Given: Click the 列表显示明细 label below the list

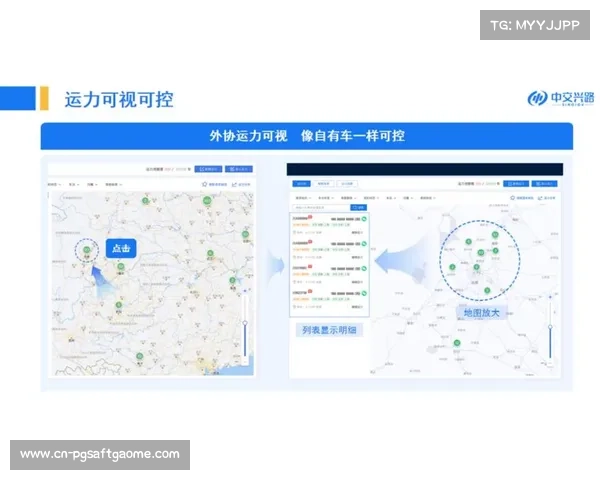Looking at the screenshot, I should (x=327, y=330).
